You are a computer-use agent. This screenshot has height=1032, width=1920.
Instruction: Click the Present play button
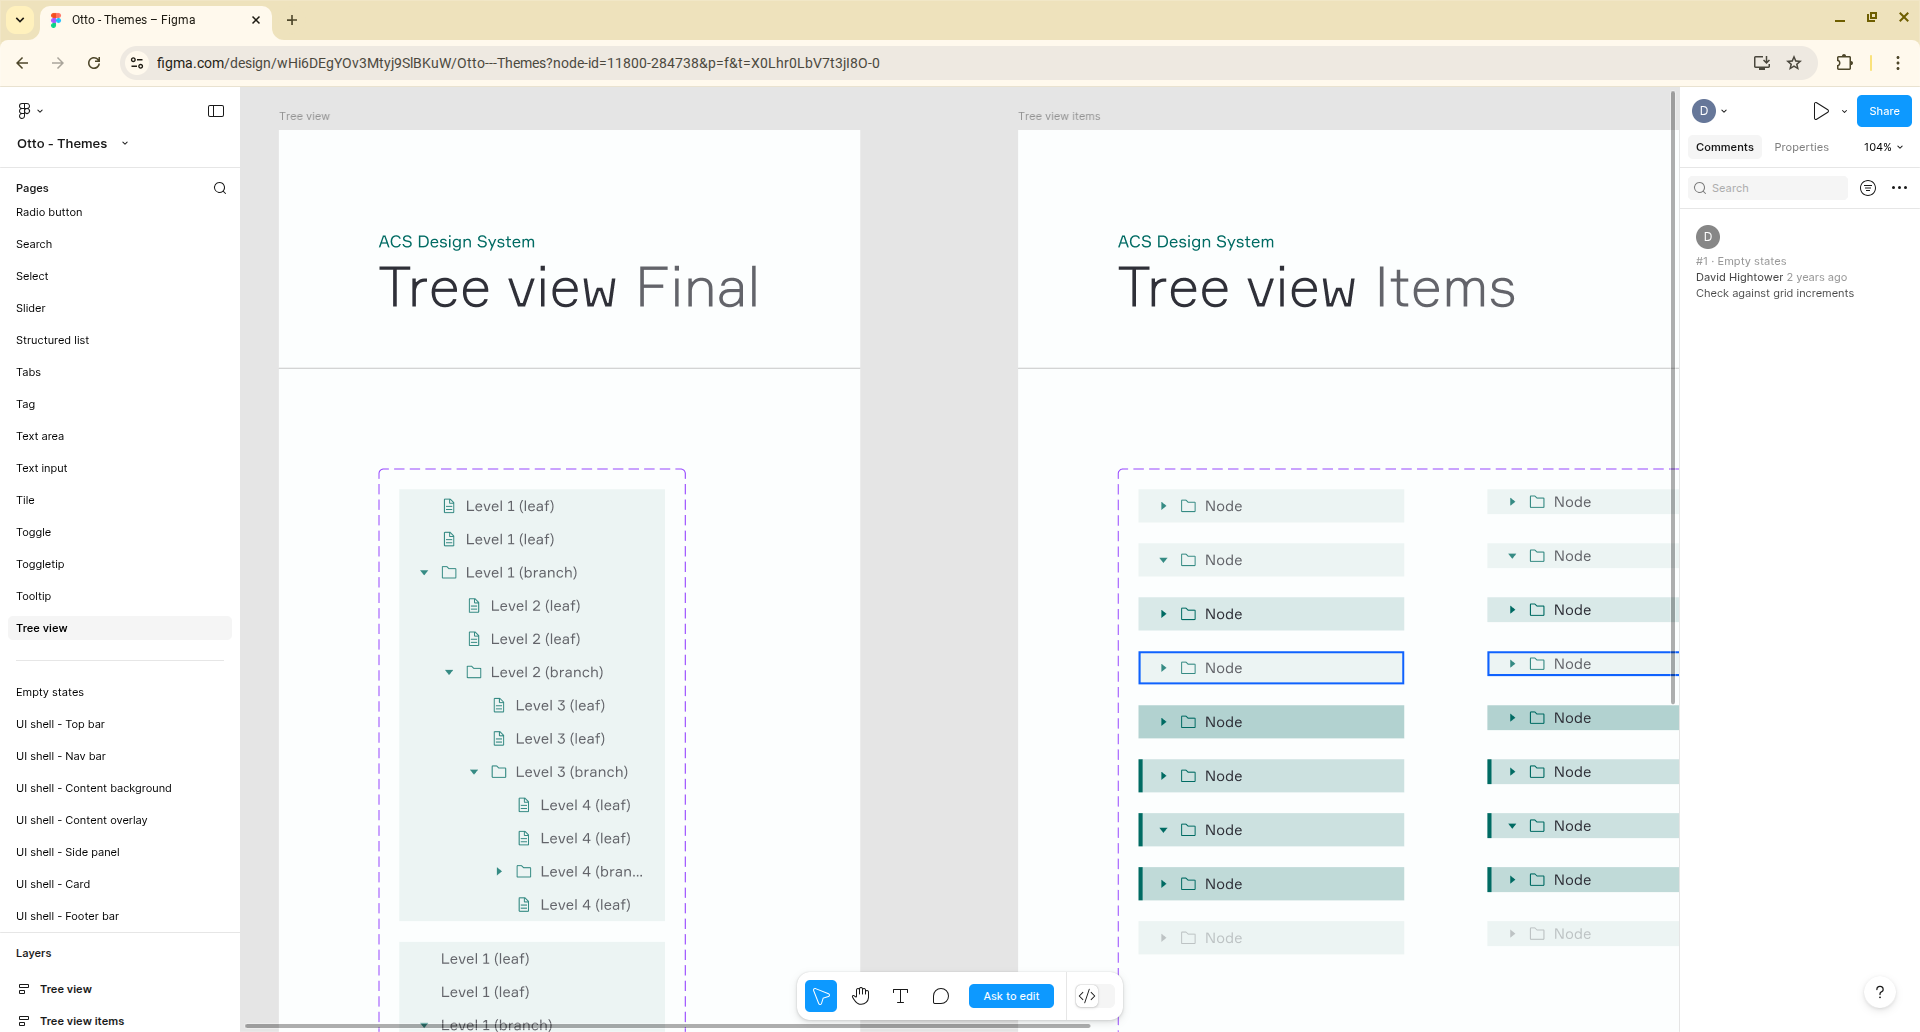click(x=1821, y=111)
